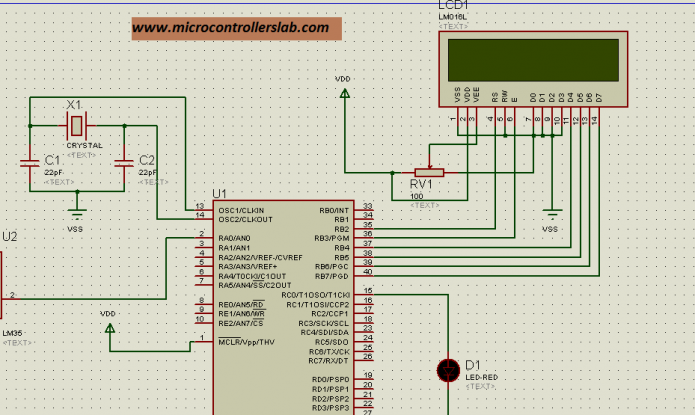Select the VDD power terminal near MCLR
Image resolution: width=695 pixels, height=415 pixels.
pos(110,328)
